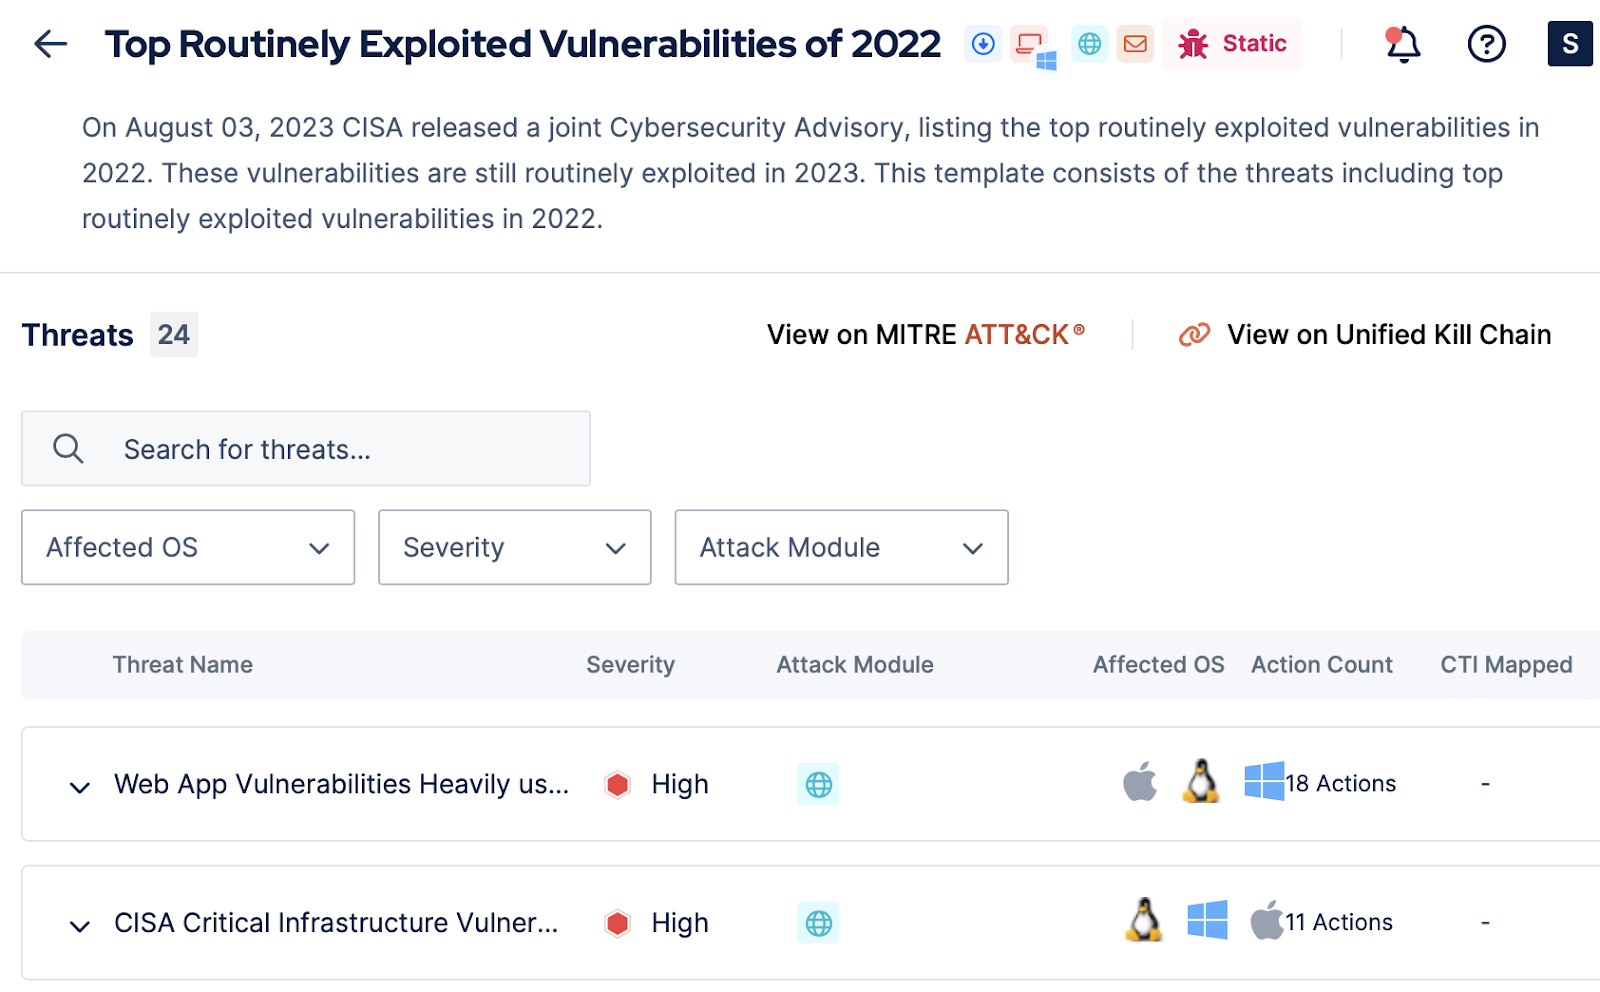1600x992 pixels.
Task: Open the Severity filter dropdown
Action: (x=514, y=547)
